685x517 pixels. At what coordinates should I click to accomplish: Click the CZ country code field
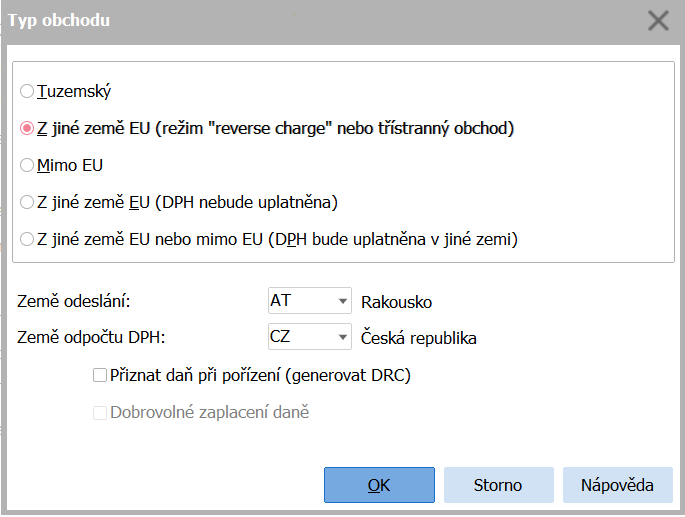tap(298, 337)
